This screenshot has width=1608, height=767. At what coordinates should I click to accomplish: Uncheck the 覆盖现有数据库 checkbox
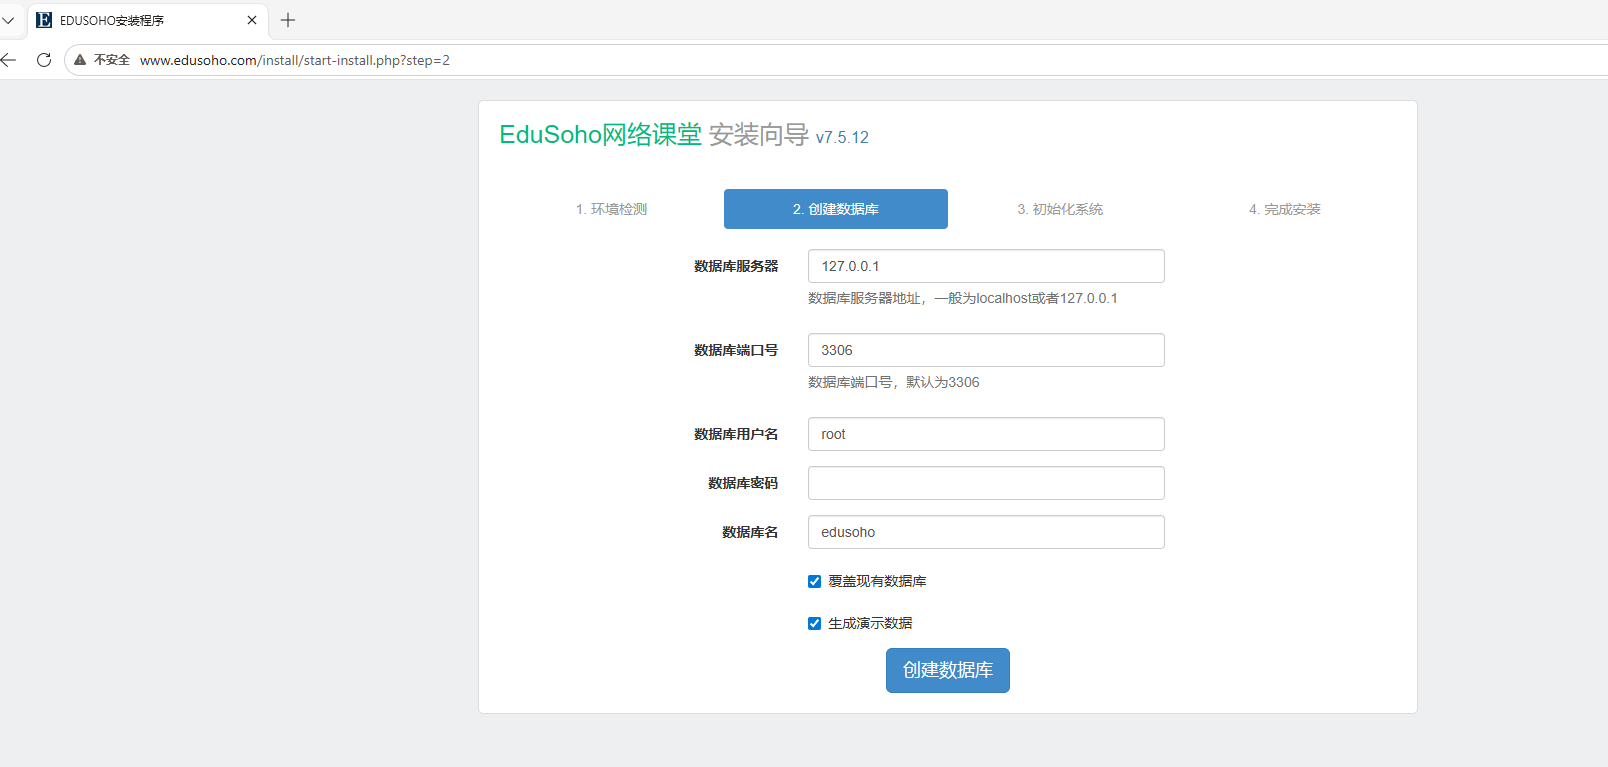[x=814, y=581]
